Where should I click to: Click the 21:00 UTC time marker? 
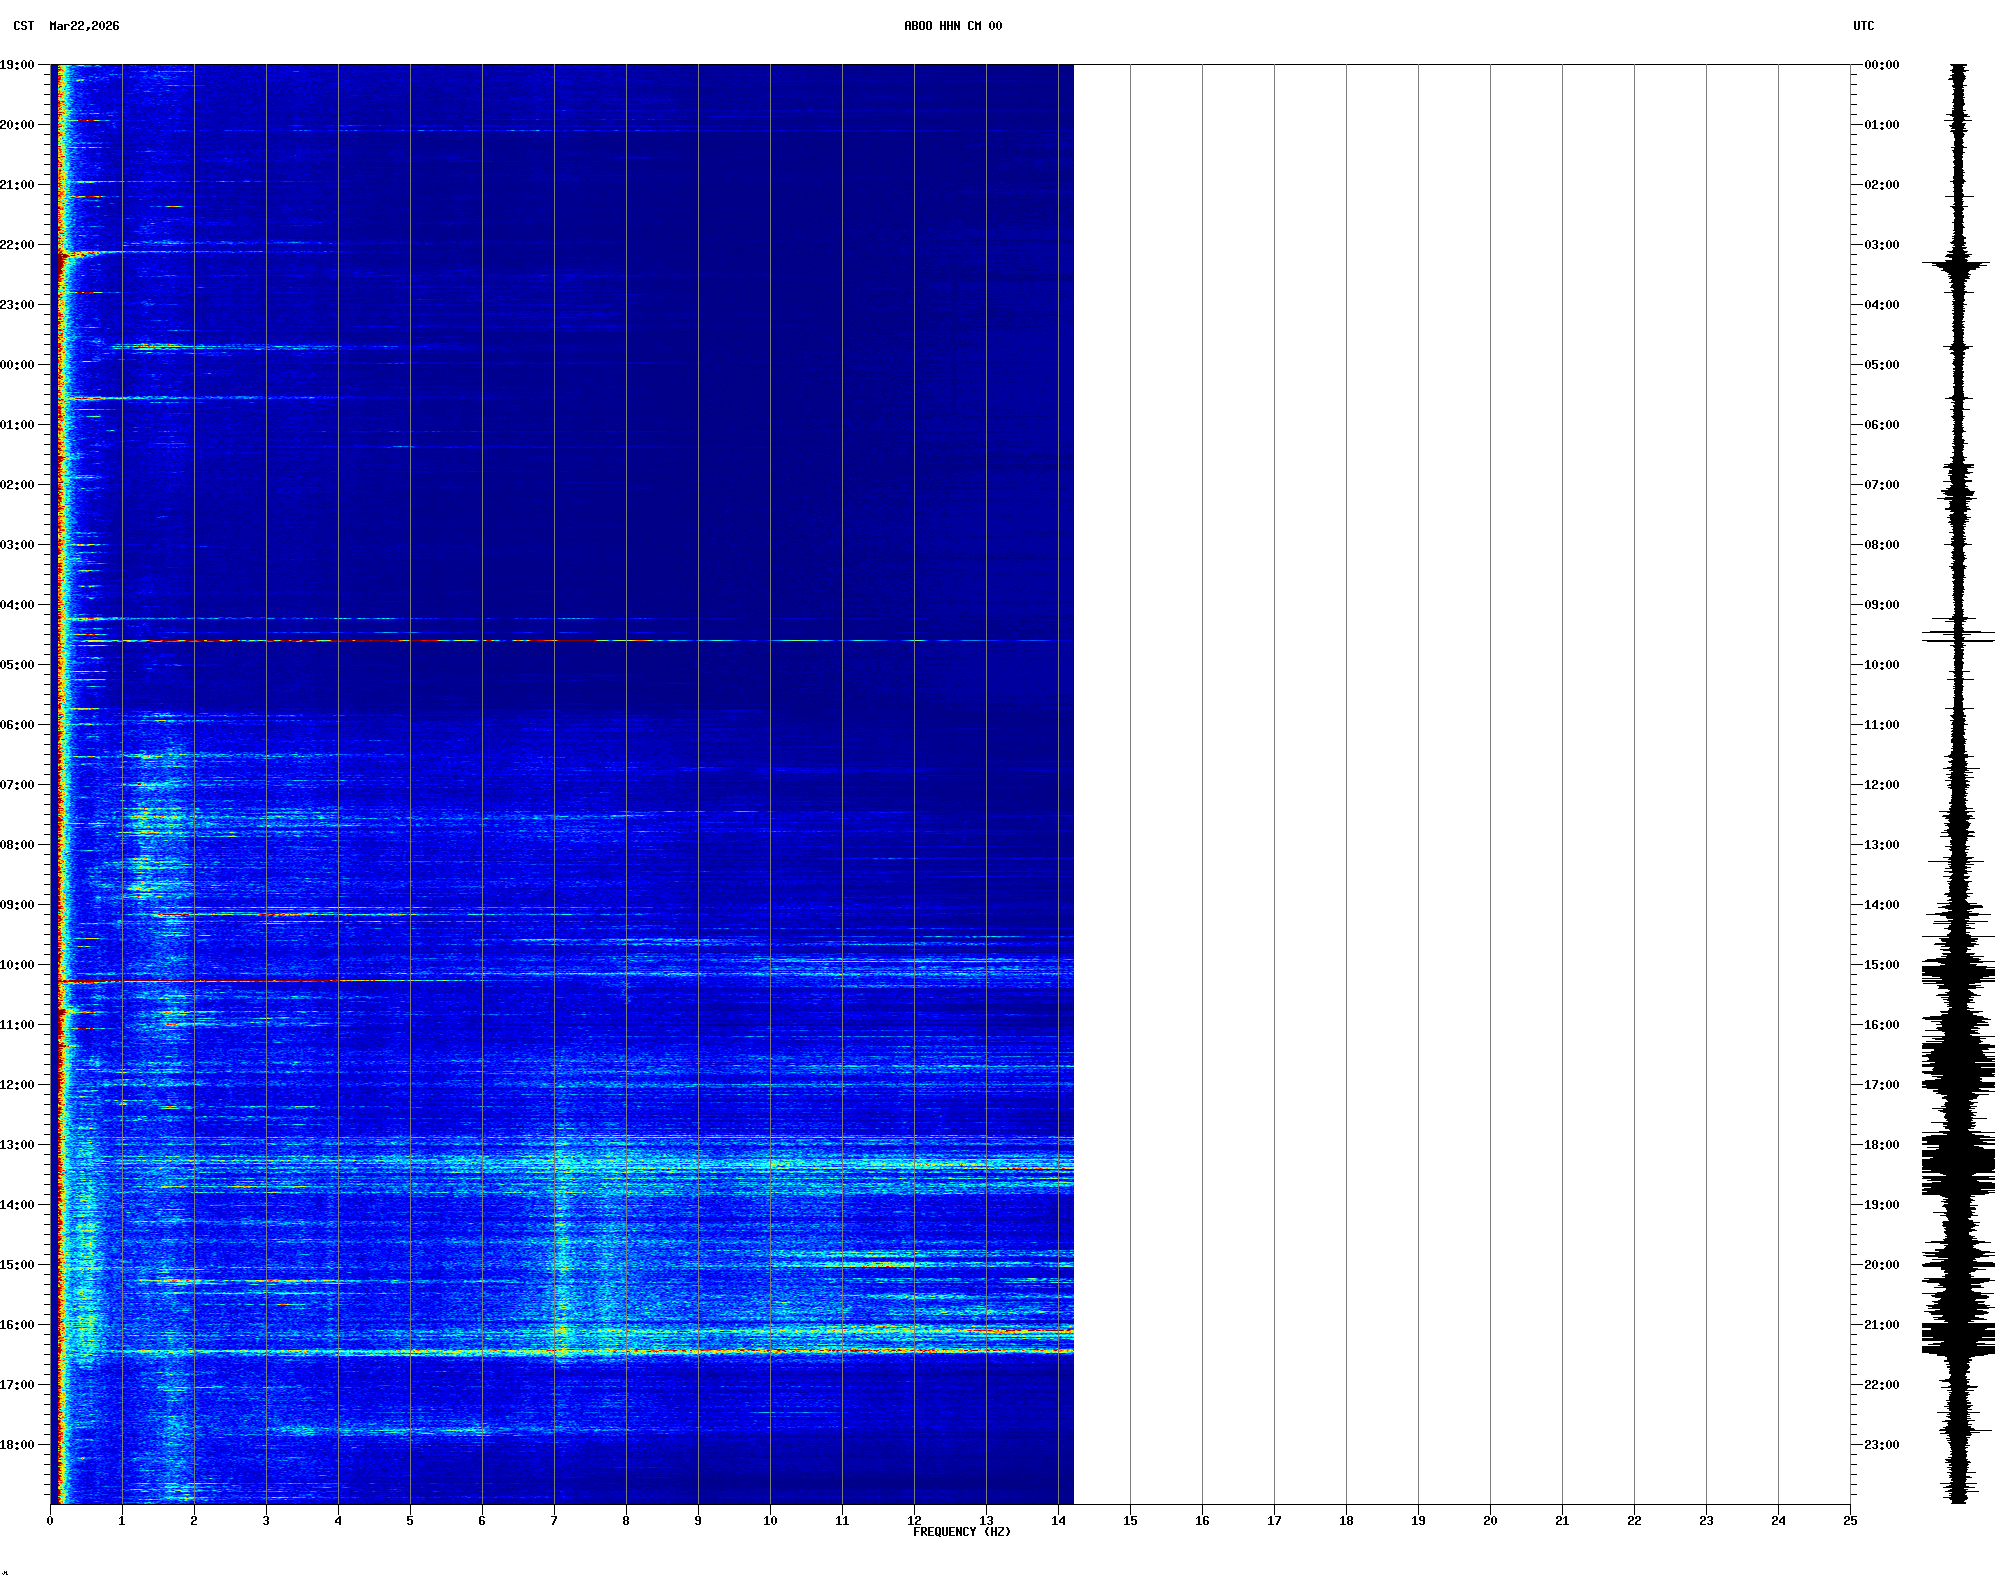pyautogui.click(x=1881, y=1325)
